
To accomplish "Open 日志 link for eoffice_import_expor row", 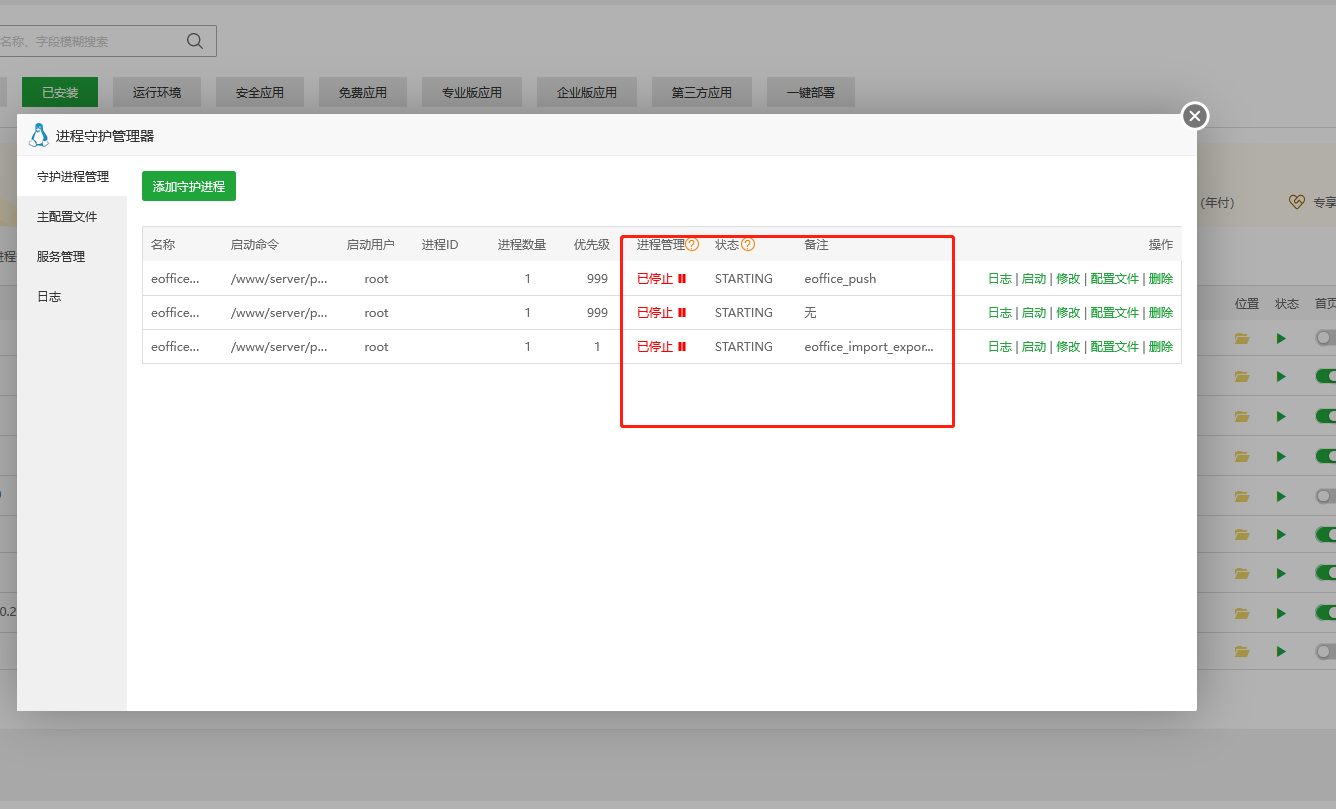I will pos(1000,347).
